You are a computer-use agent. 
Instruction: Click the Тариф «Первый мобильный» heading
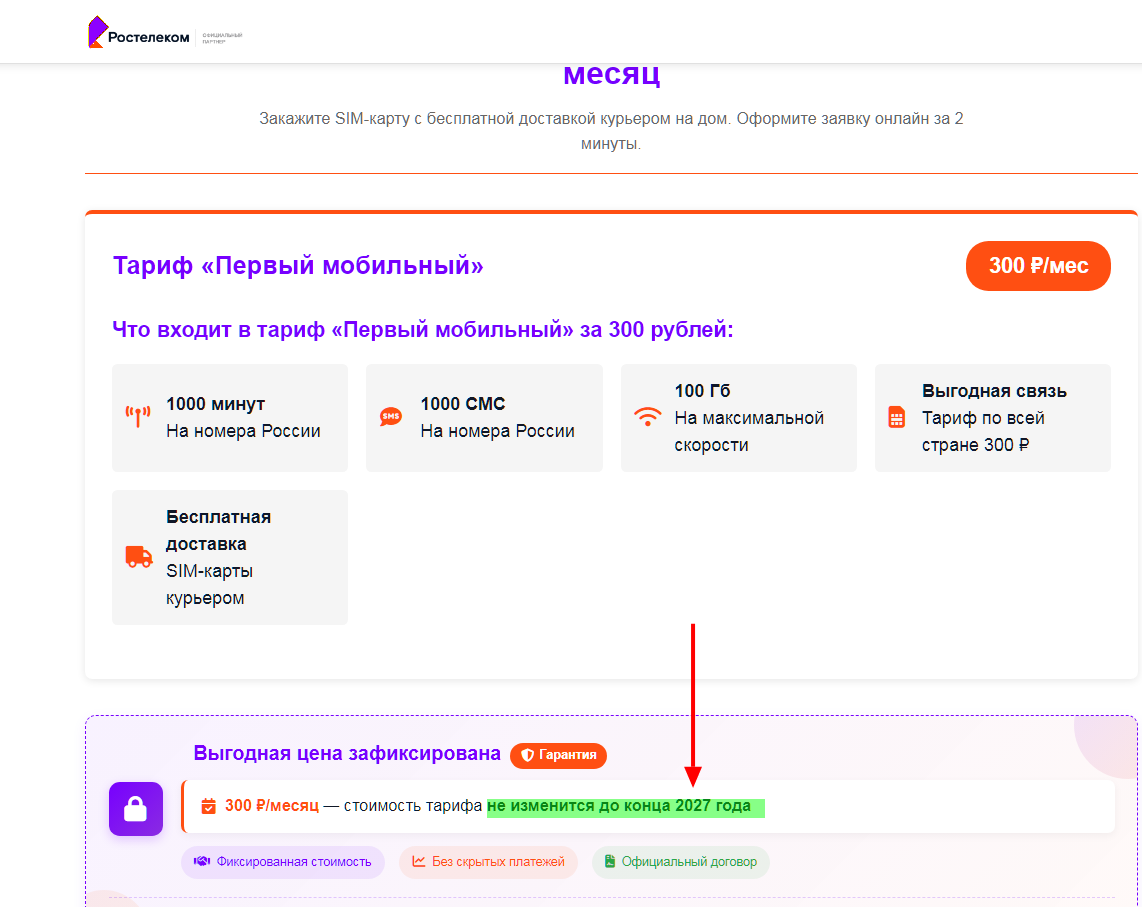tap(298, 266)
